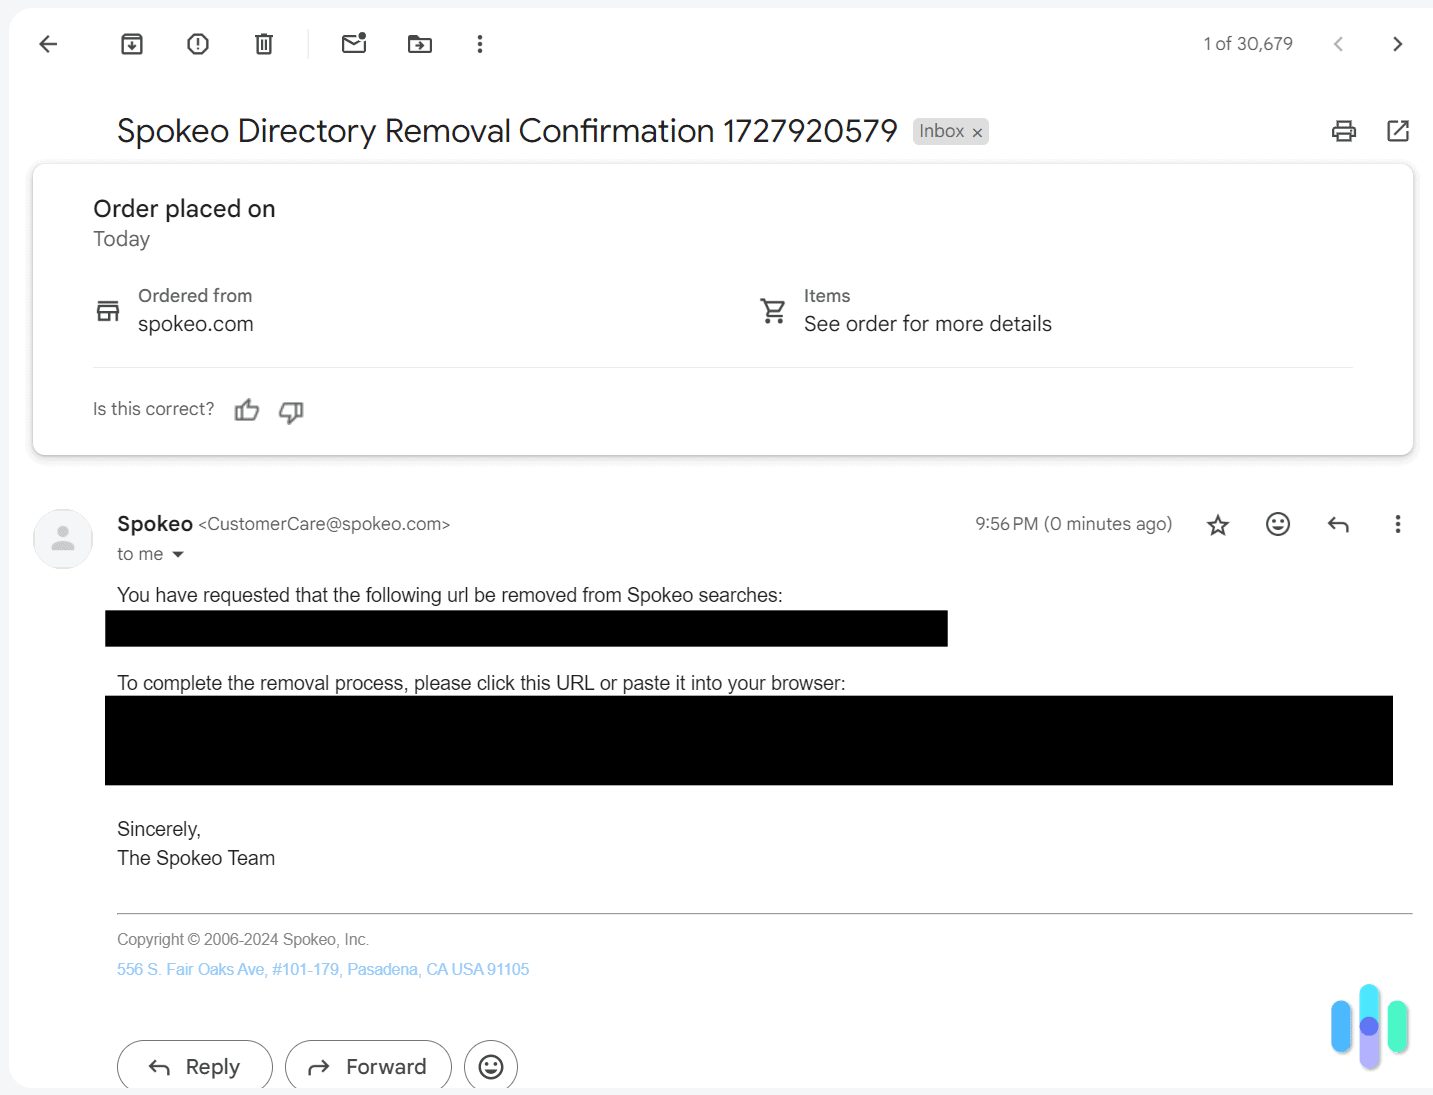Give thumbs up on order summary accuracy
This screenshot has width=1433, height=1095.
tap(246, 410)
